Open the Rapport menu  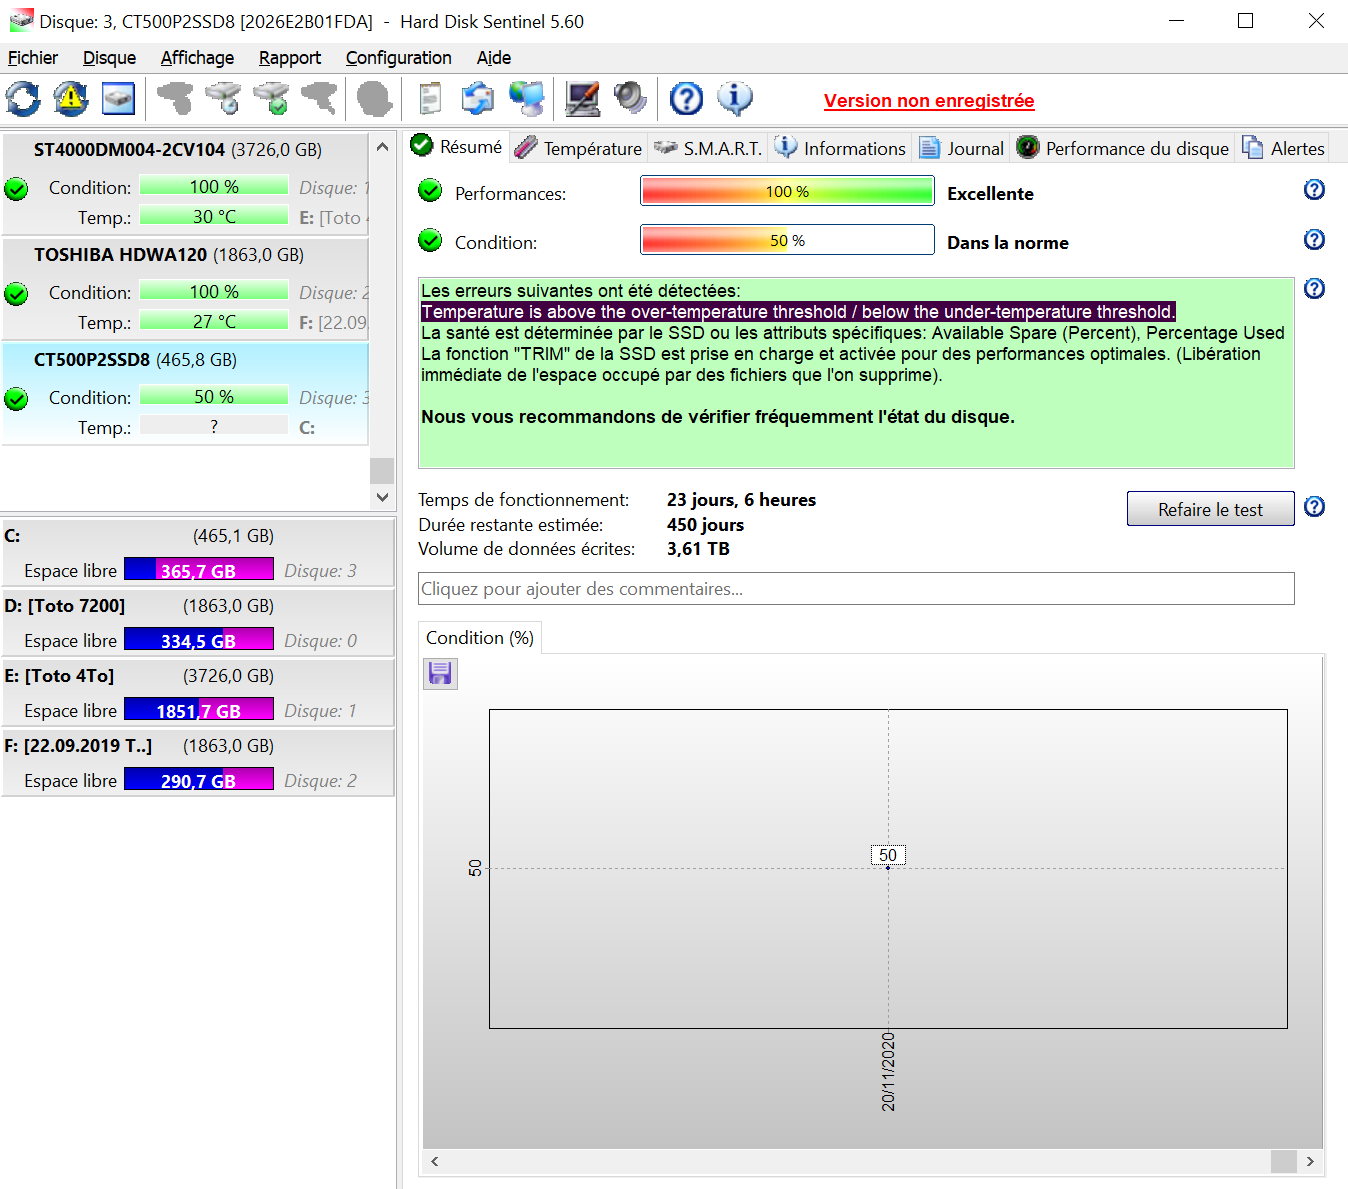pos(289,58)
